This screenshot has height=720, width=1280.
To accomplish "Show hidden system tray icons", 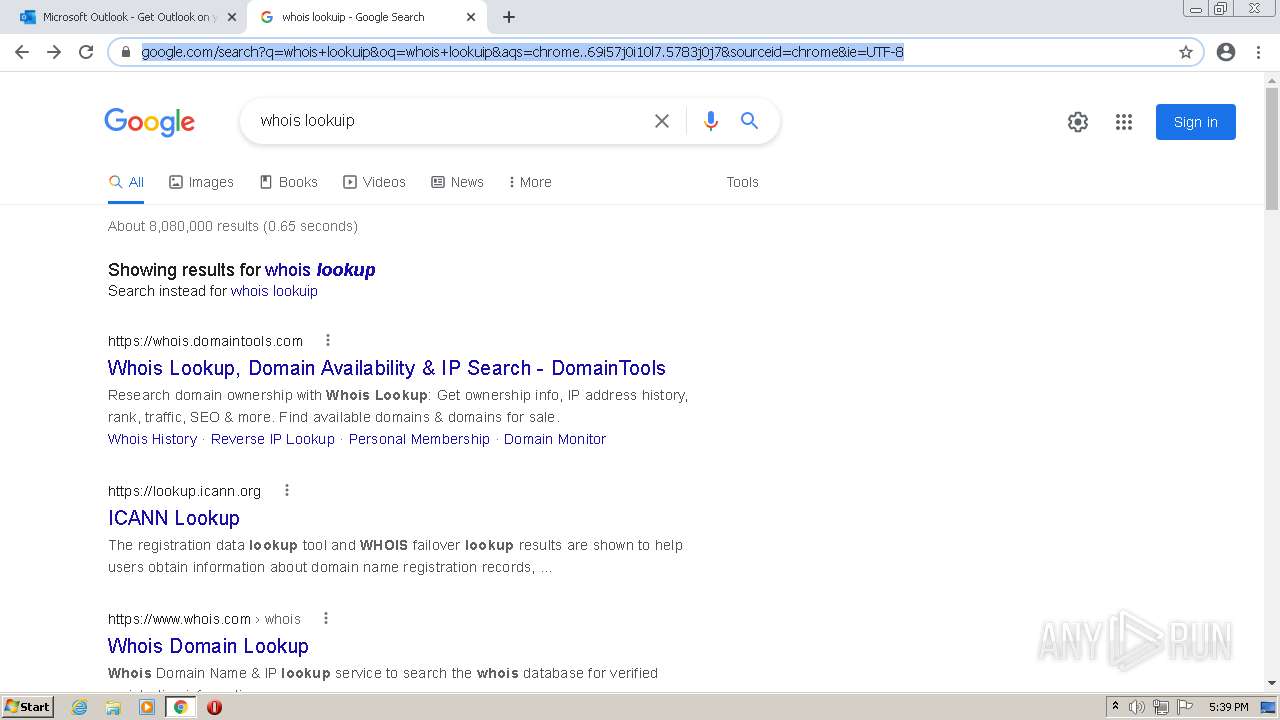I will [1115, 707].
